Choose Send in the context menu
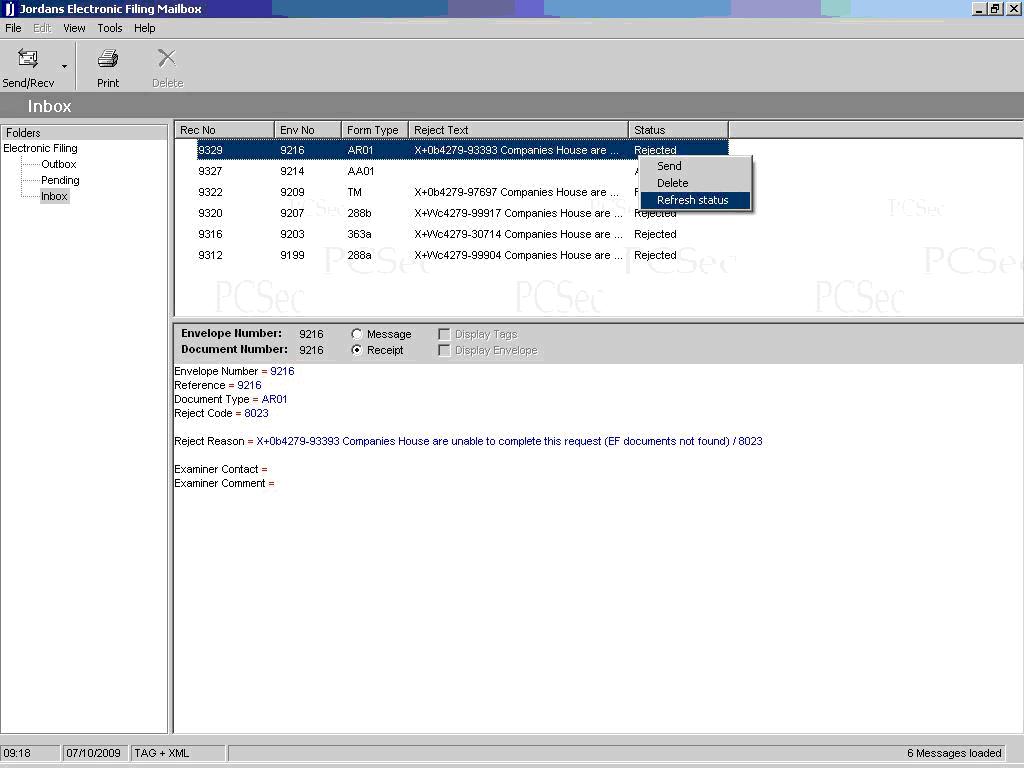This screenshot has width=1024, height=768. coord(669,166)
